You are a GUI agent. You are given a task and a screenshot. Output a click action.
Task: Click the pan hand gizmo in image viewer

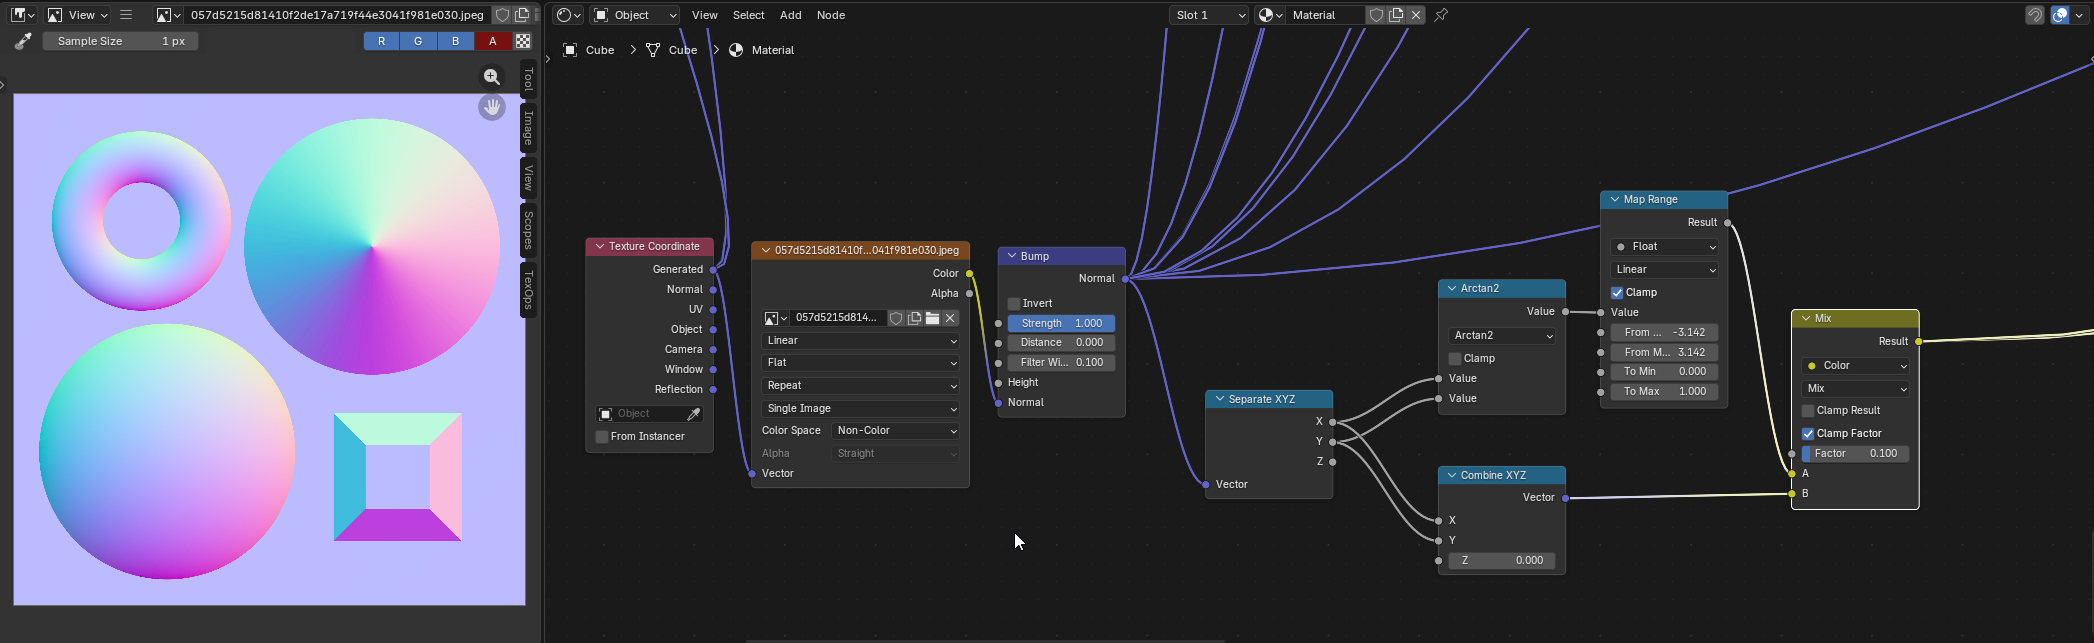[x=492, y=107]
